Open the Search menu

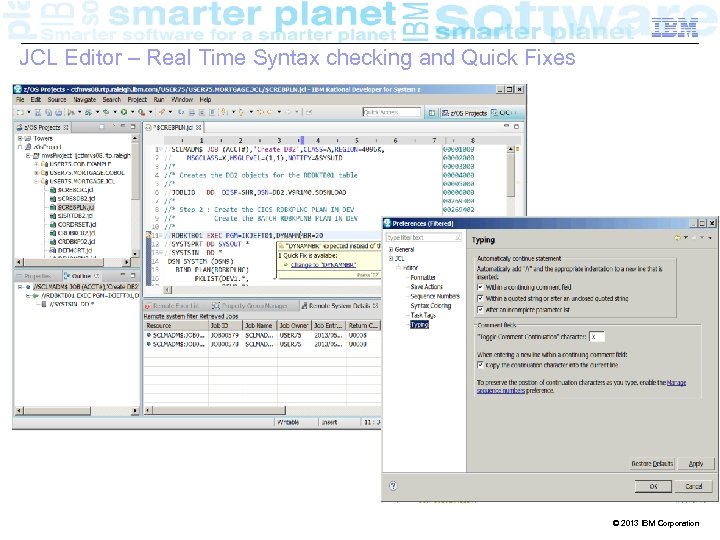[112, 100]
